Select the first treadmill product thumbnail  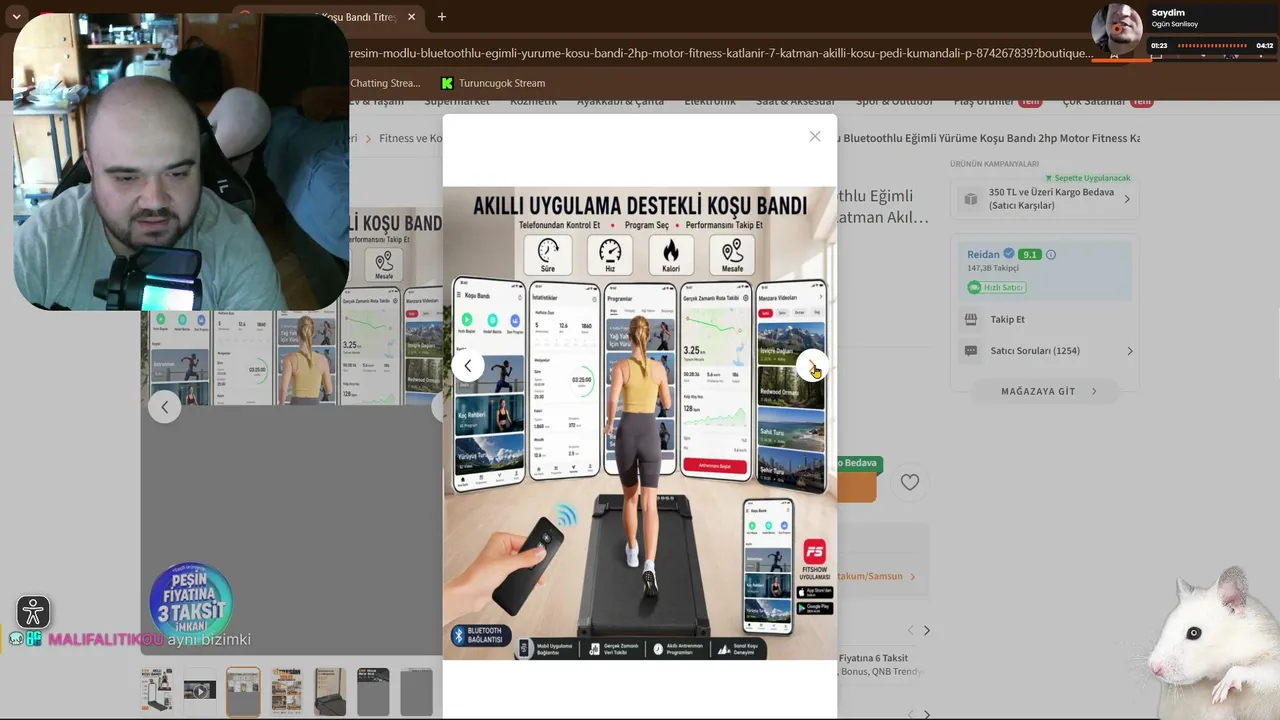click(157, 691)
